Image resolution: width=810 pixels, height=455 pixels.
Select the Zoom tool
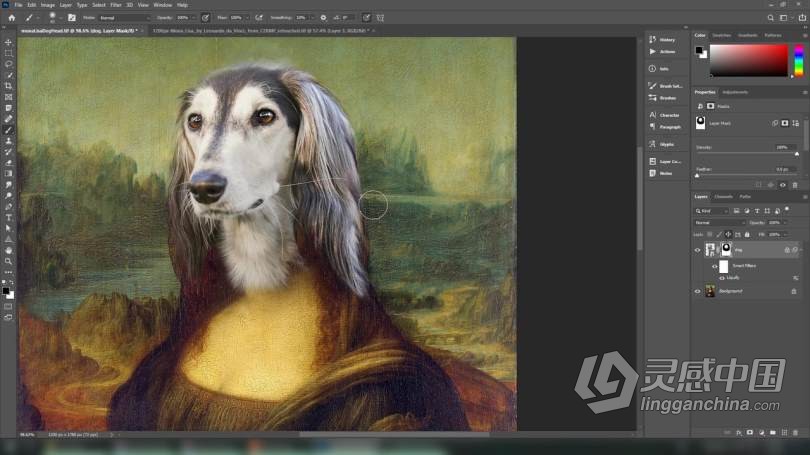[8, 261]
